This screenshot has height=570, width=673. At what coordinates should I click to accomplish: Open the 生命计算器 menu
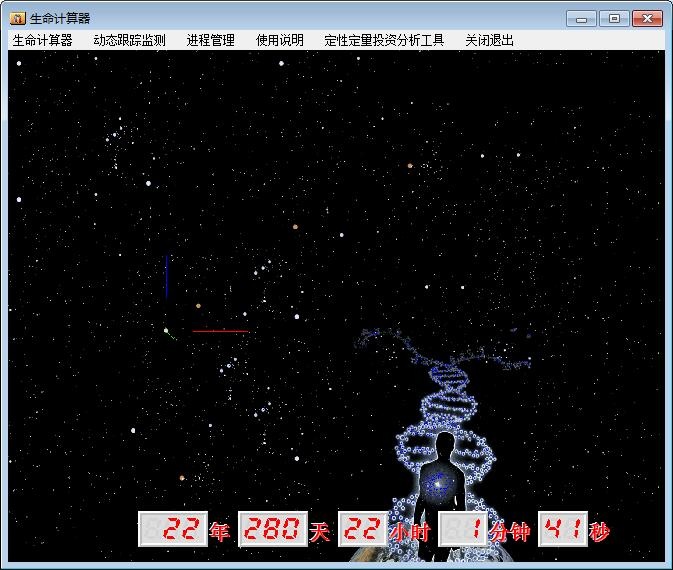42,40
